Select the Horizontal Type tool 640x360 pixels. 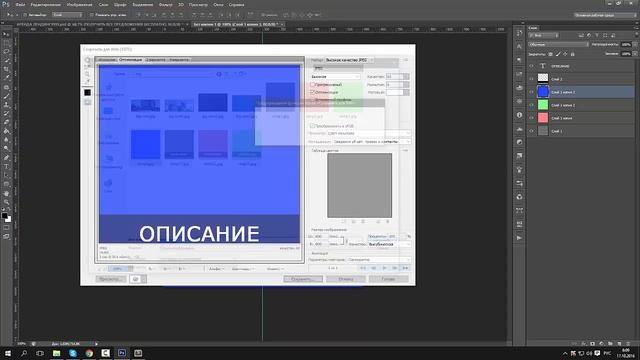6,167
